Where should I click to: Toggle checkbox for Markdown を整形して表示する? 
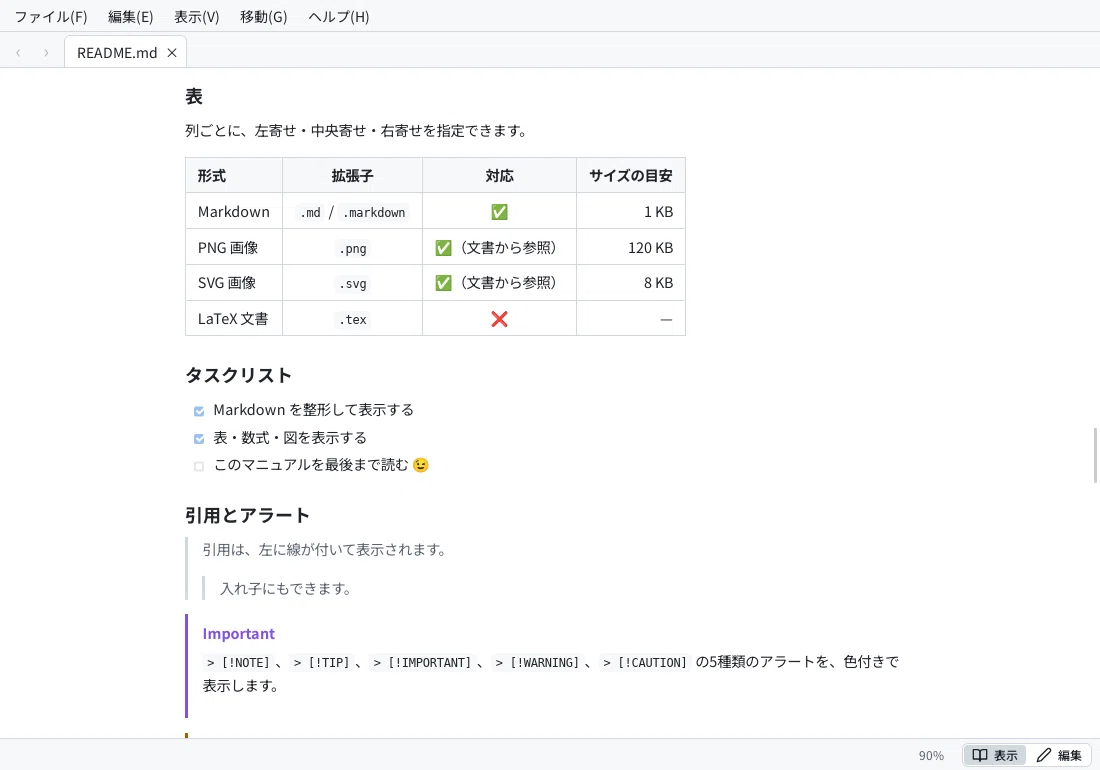coord(199,411)
